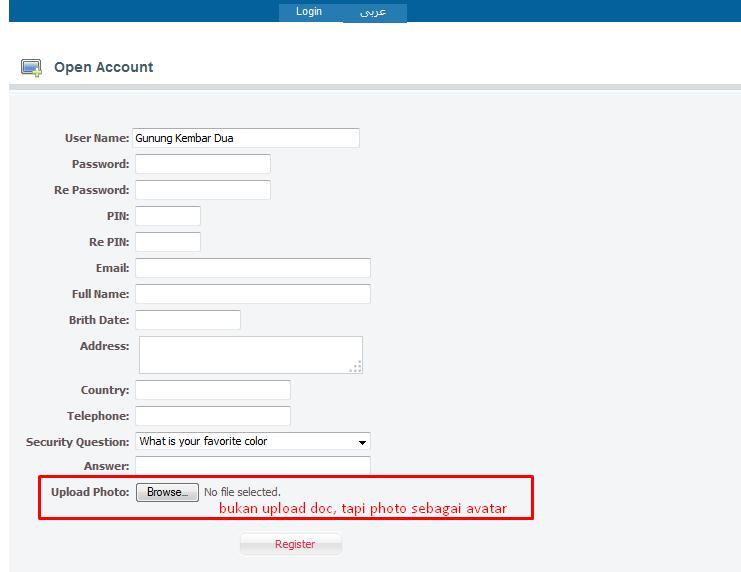The width and height of the screenshot is (741, 572).
Task: Switch to the Arabic language tab
Action: click(374, 12)
